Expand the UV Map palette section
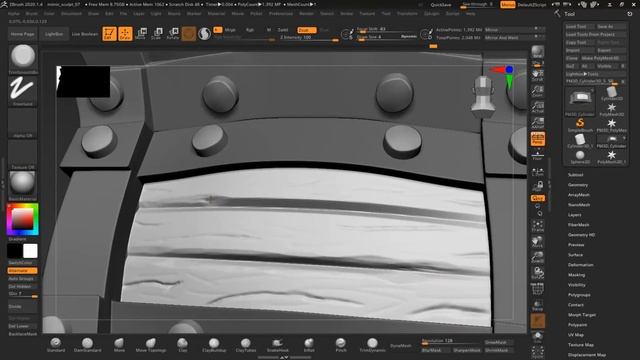The image size is (640, 360). 576,335
